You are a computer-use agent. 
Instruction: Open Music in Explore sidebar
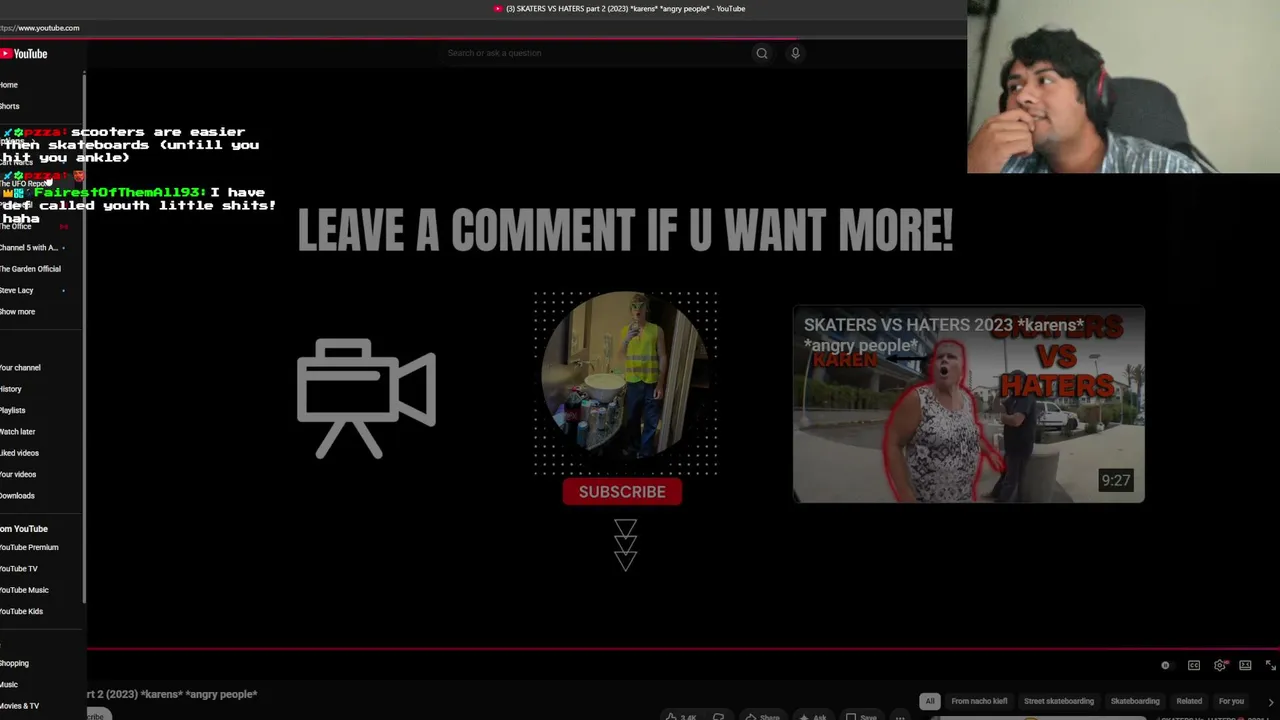(x=9, y=685)
